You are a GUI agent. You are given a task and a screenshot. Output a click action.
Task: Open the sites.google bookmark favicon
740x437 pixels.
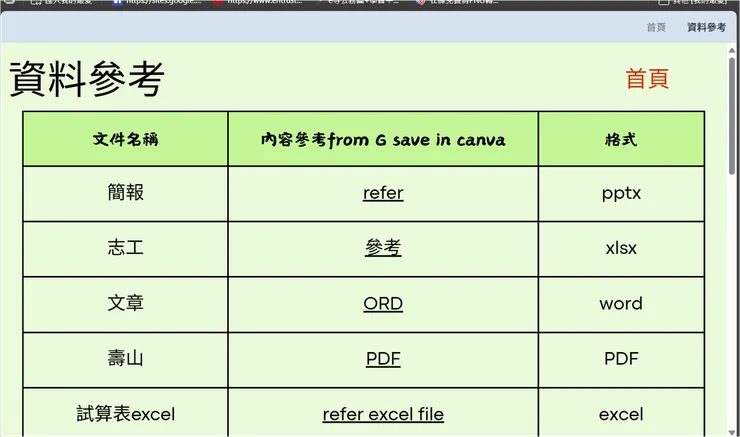(x=117, y=3)
